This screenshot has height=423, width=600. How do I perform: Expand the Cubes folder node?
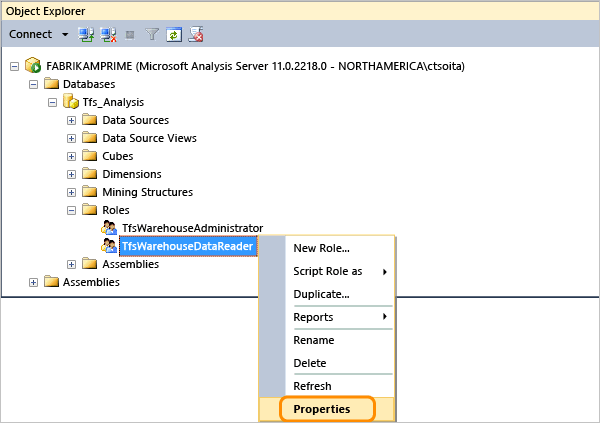pos(71,156)
